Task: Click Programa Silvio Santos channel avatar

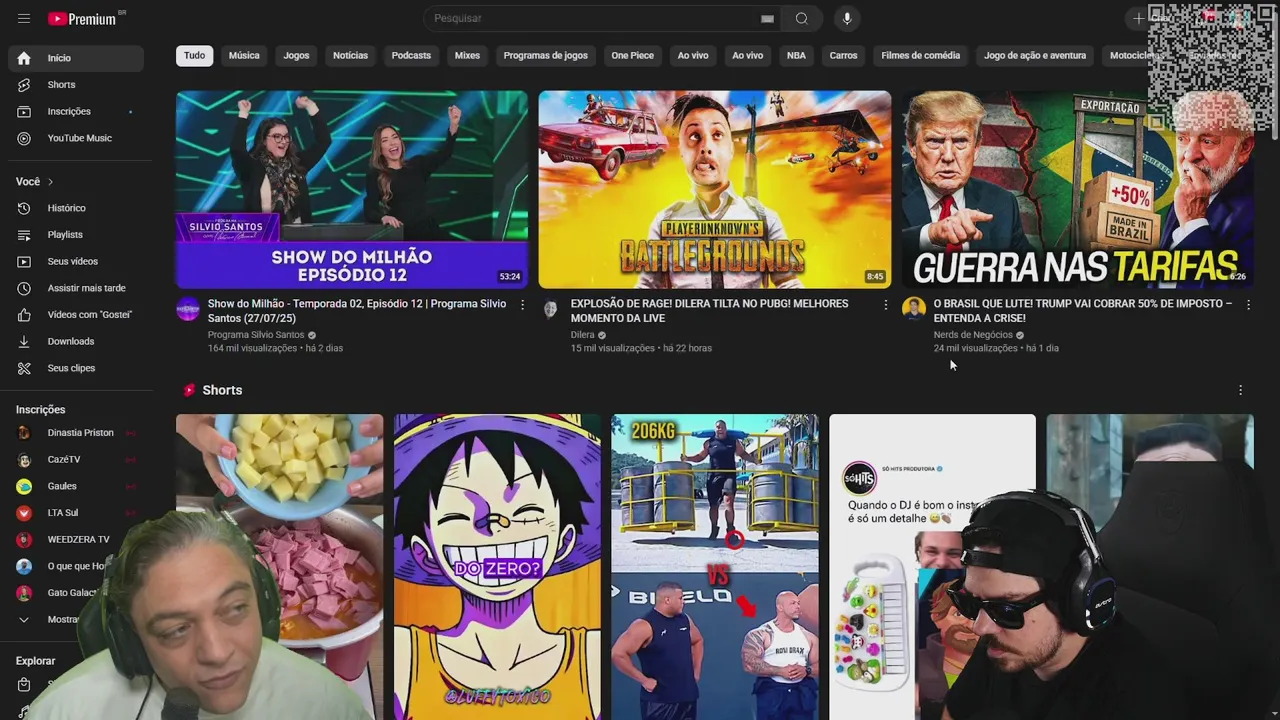Action: click(188, 309)
